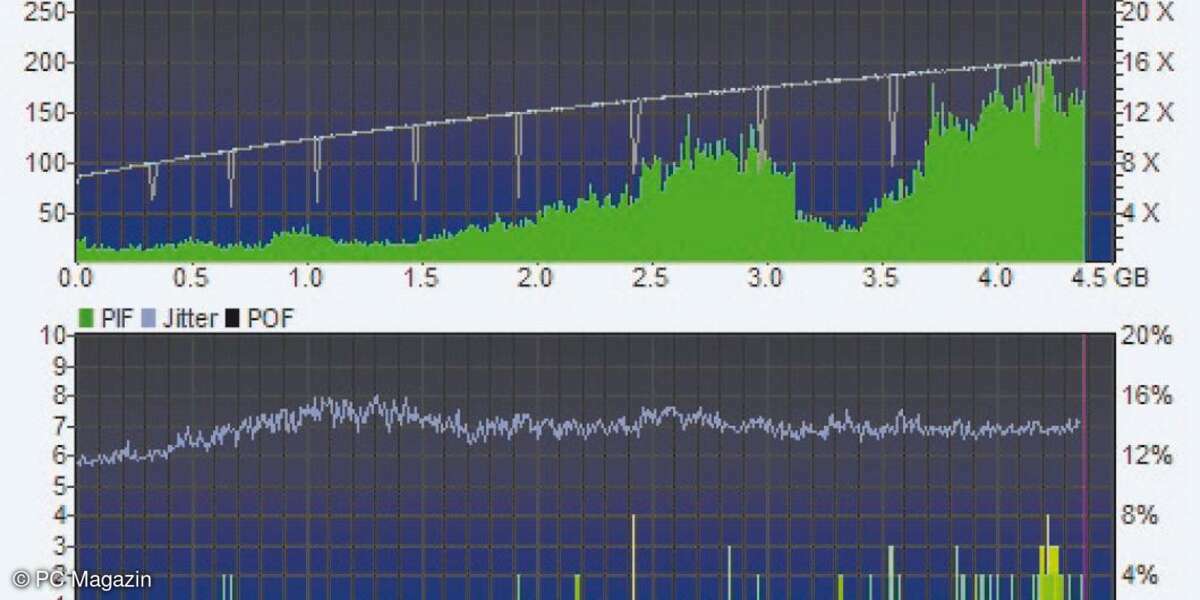Click the 0.0 x-axis origin label
Screen dimensions: 1200x600
pyautogui.click(x=77, y=277)
